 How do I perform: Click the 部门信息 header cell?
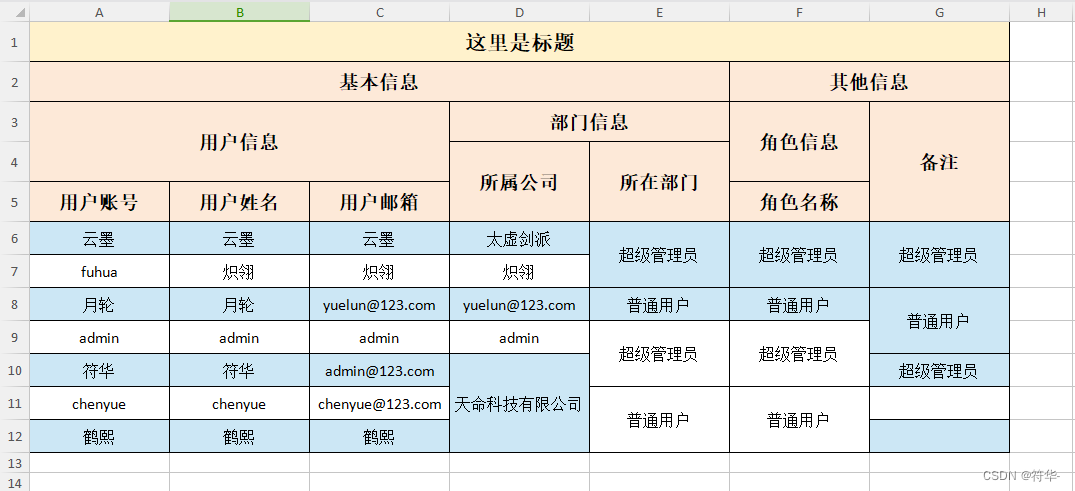click(589, 122)
